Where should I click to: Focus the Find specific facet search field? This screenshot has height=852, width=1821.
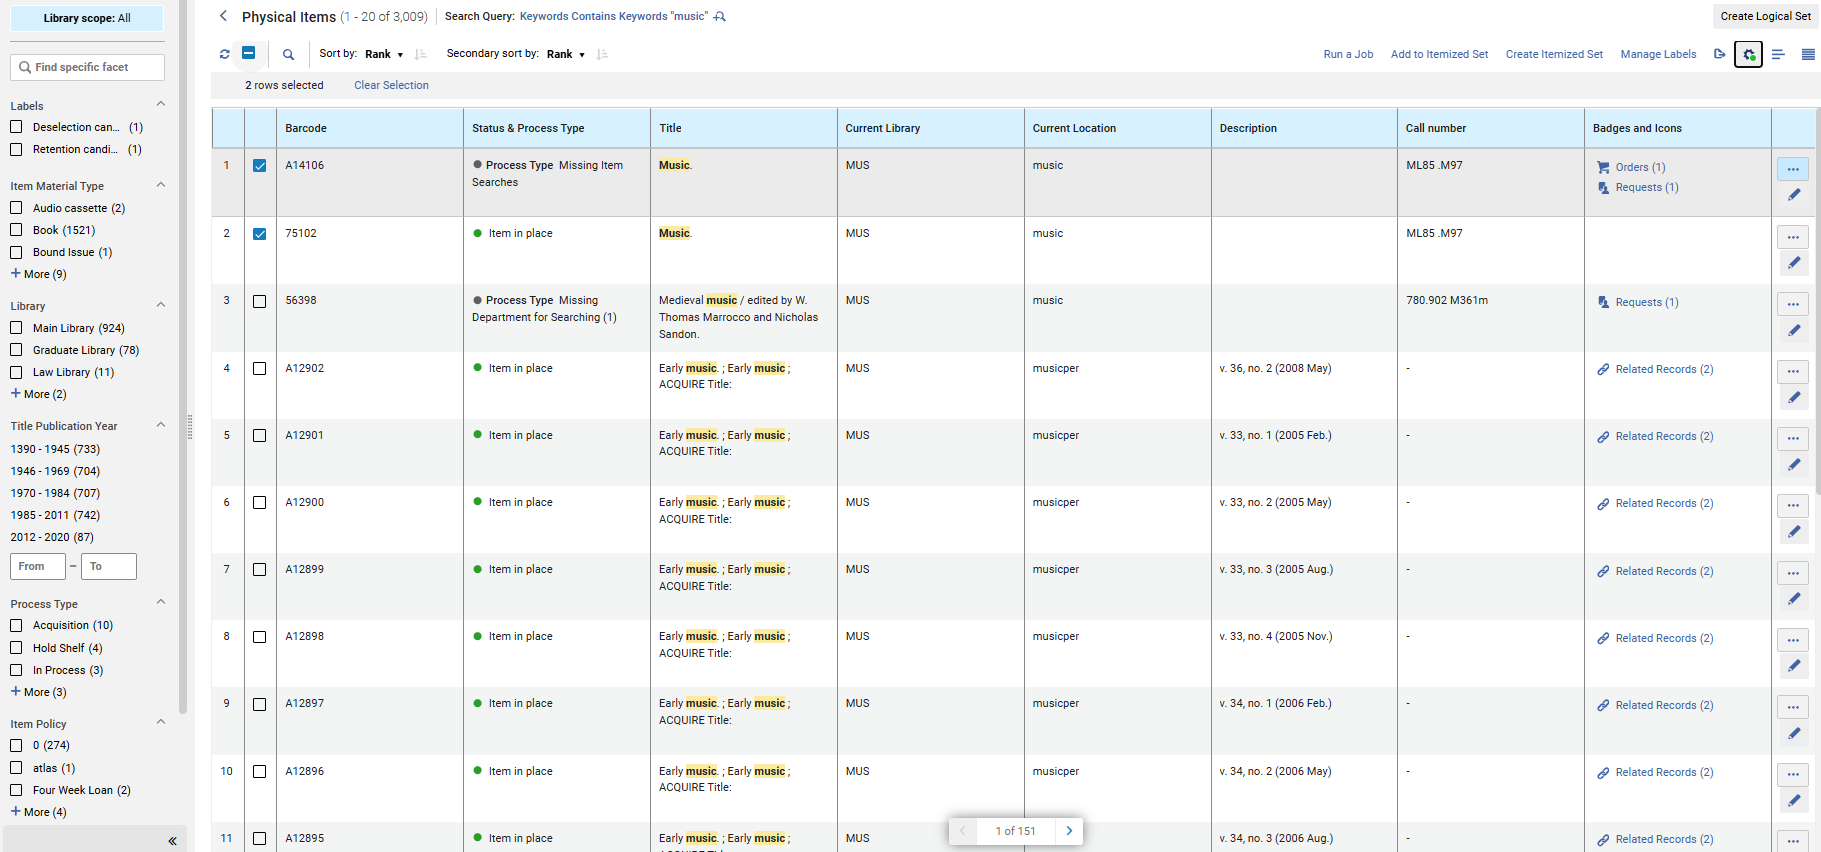point(87,67)
